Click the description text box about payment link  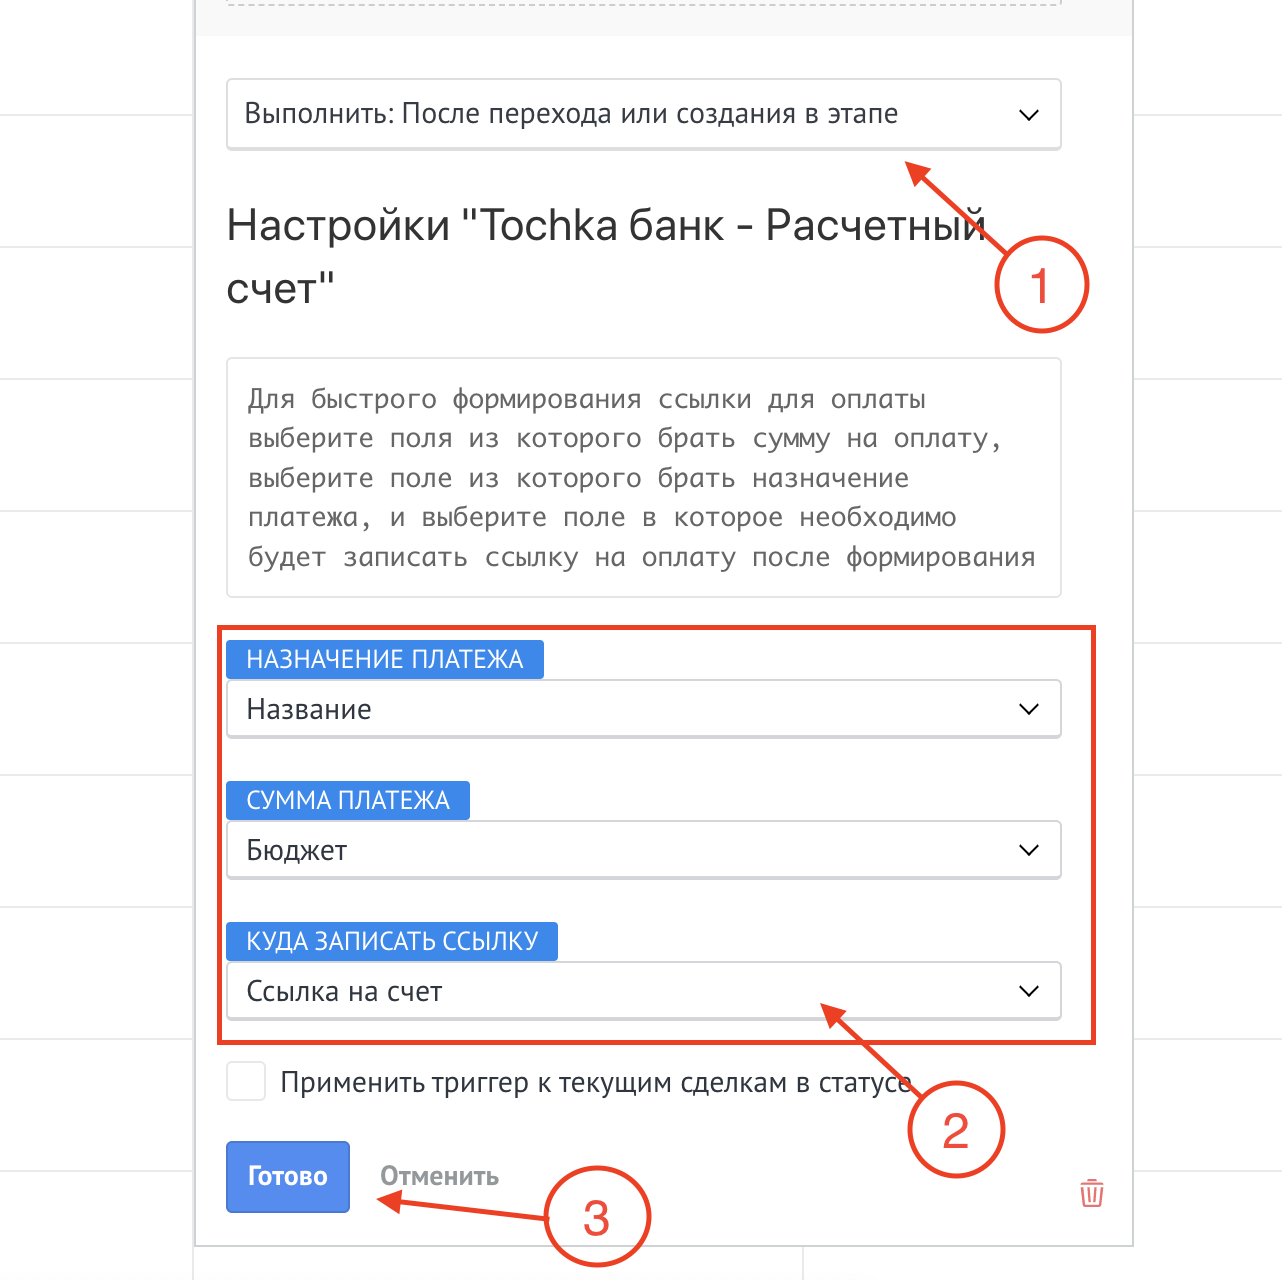[x=643, y=478]
